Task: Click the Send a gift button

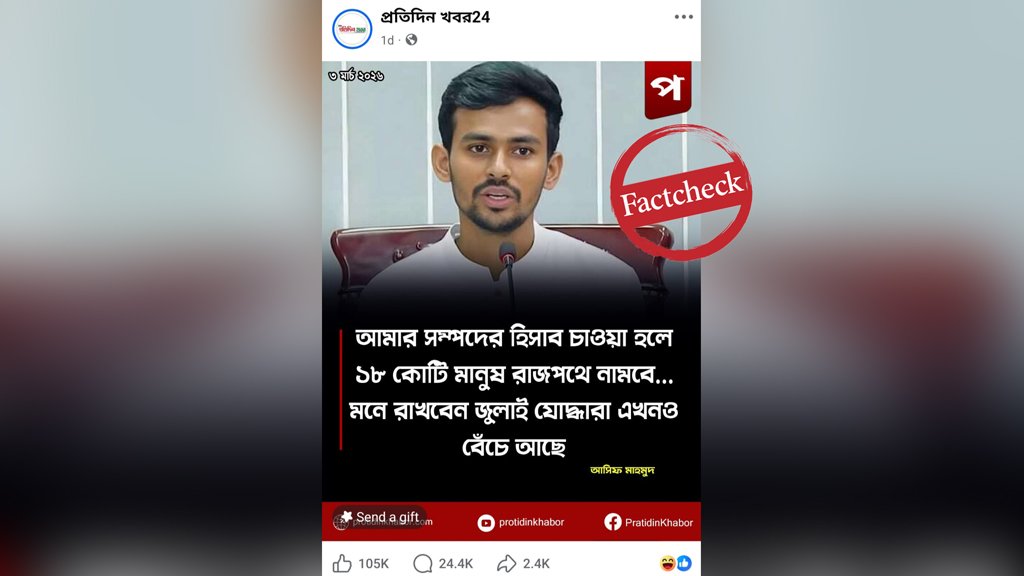Action: point(379,517)
